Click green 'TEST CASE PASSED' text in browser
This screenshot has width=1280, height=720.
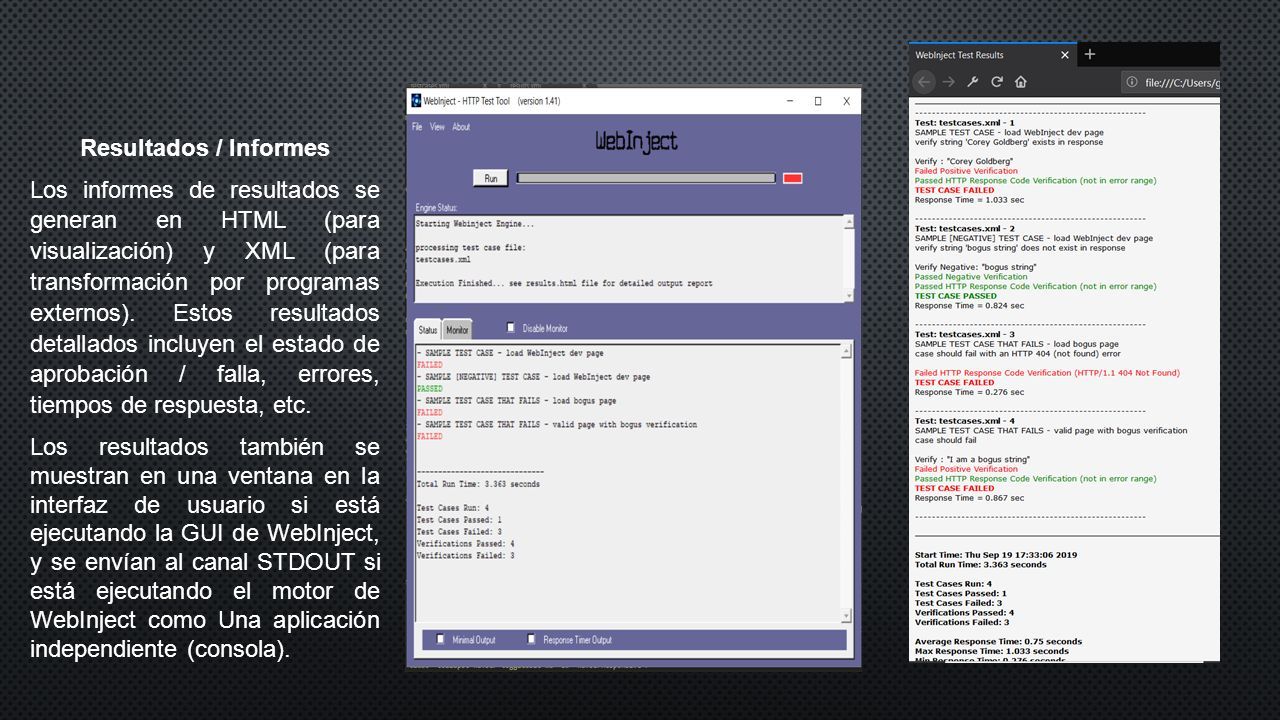[x=956, y=296]
